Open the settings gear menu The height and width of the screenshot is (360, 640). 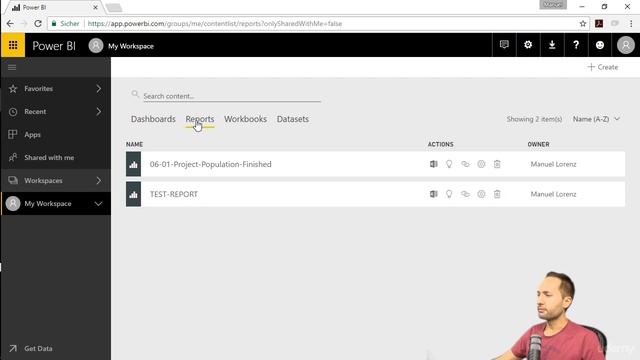coord(528,45)
